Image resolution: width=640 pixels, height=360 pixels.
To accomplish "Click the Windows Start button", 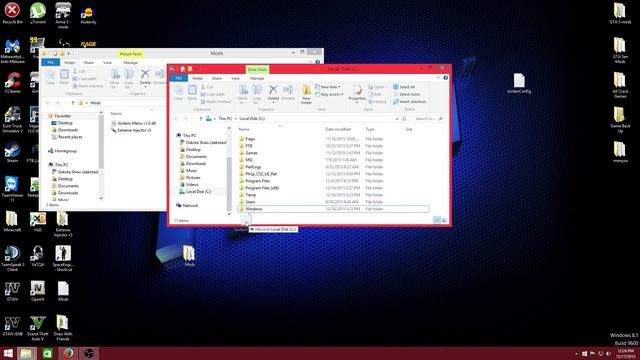I will pyautogui.click(x=8, y=353).
